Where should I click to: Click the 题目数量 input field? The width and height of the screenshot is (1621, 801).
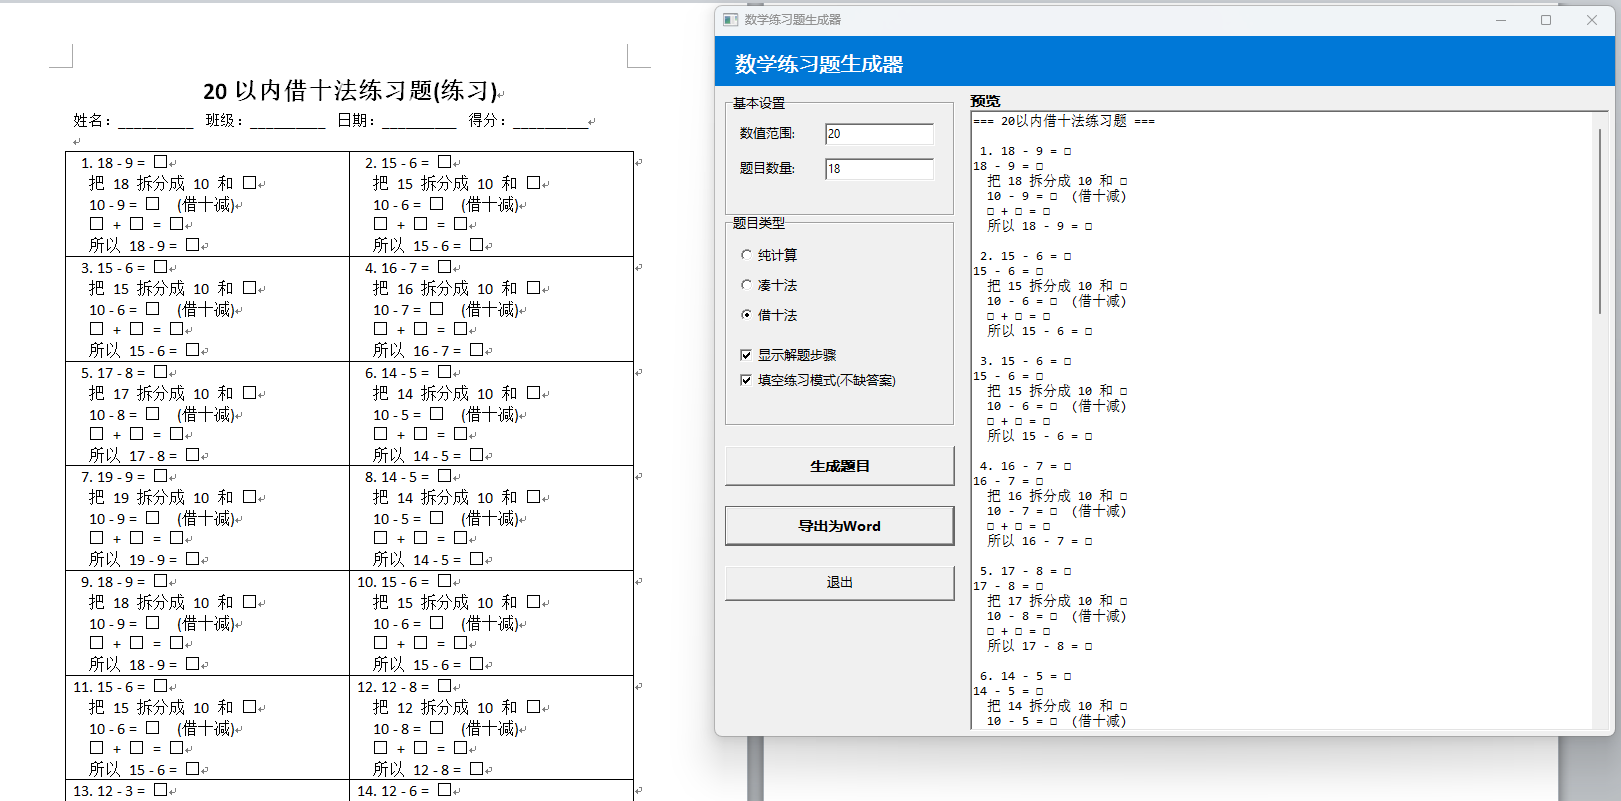tap(879, 169)
